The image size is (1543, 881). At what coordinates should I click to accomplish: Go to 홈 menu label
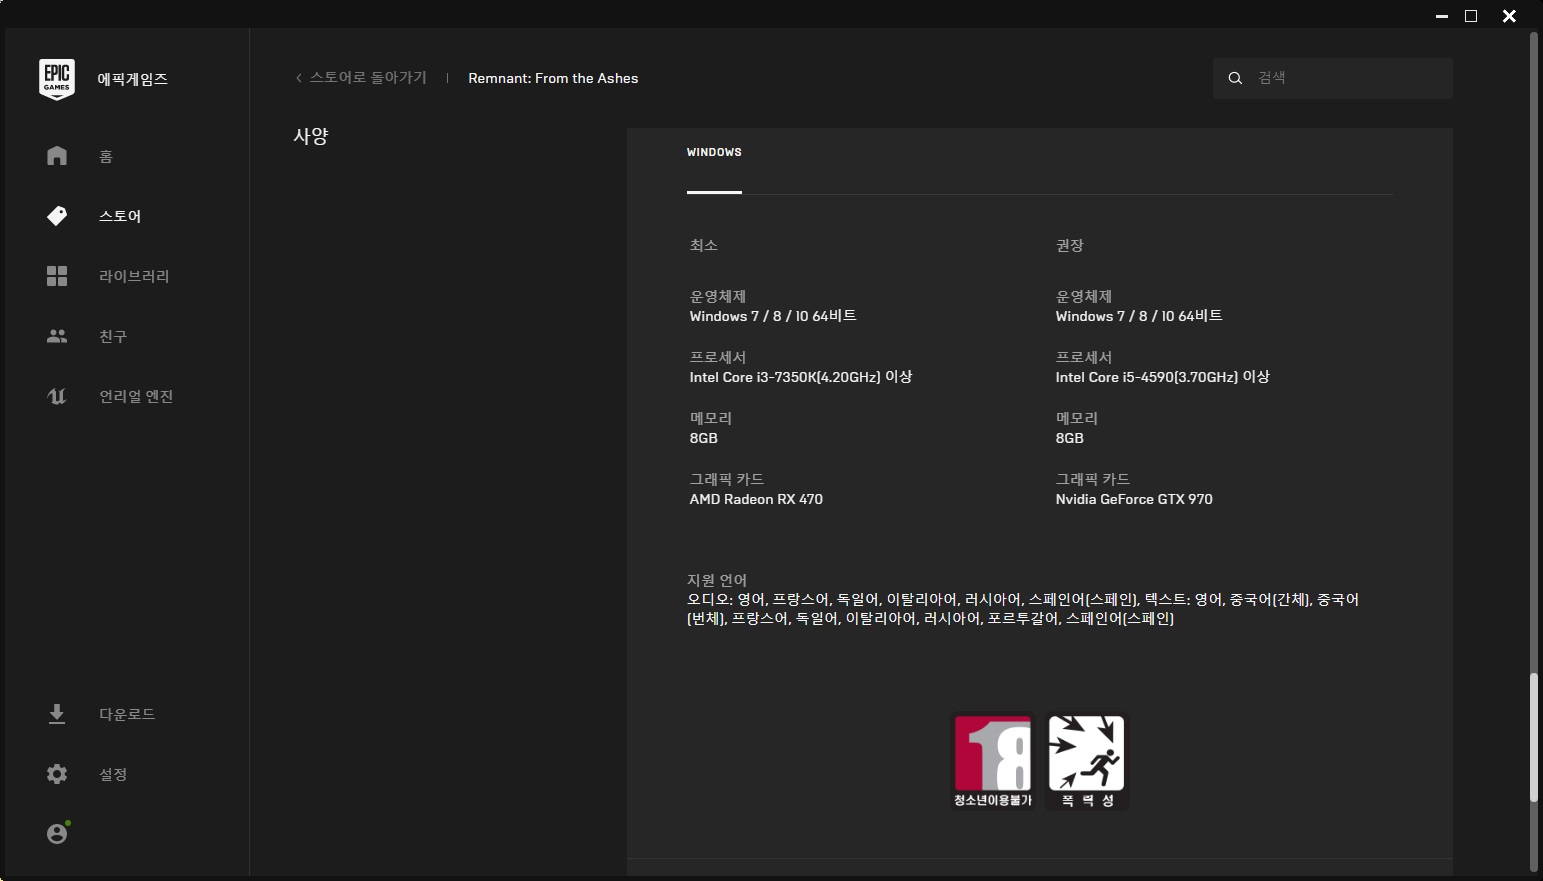pyautogui.click(x=106, y=156)
